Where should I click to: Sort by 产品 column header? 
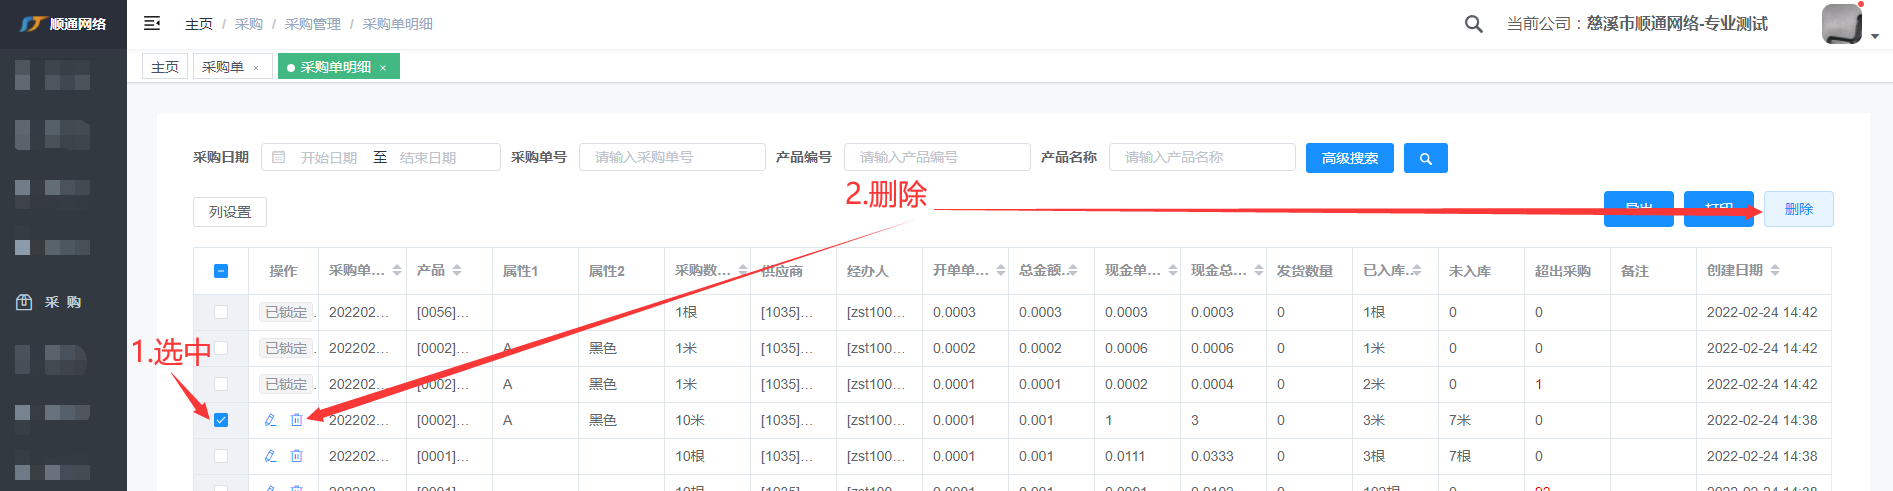(457, 271)
